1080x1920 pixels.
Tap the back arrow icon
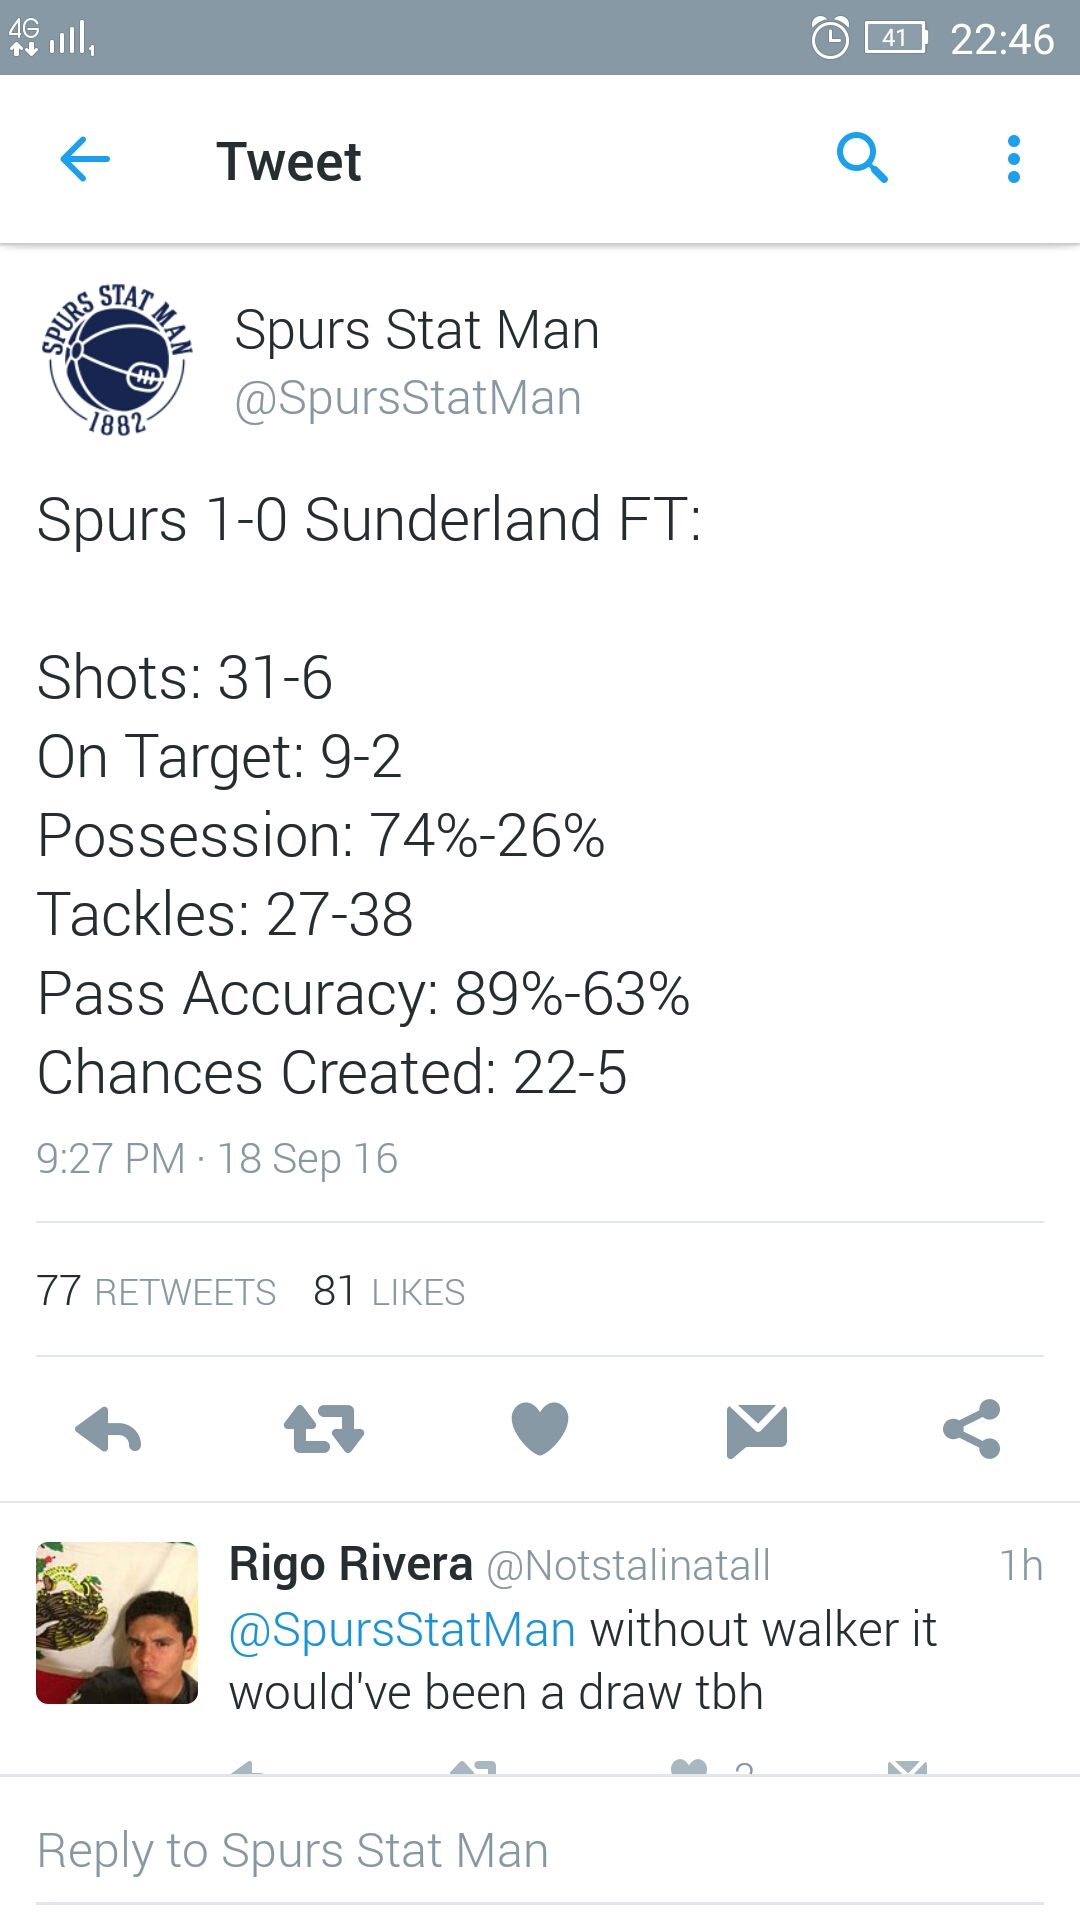click(85, 160)
